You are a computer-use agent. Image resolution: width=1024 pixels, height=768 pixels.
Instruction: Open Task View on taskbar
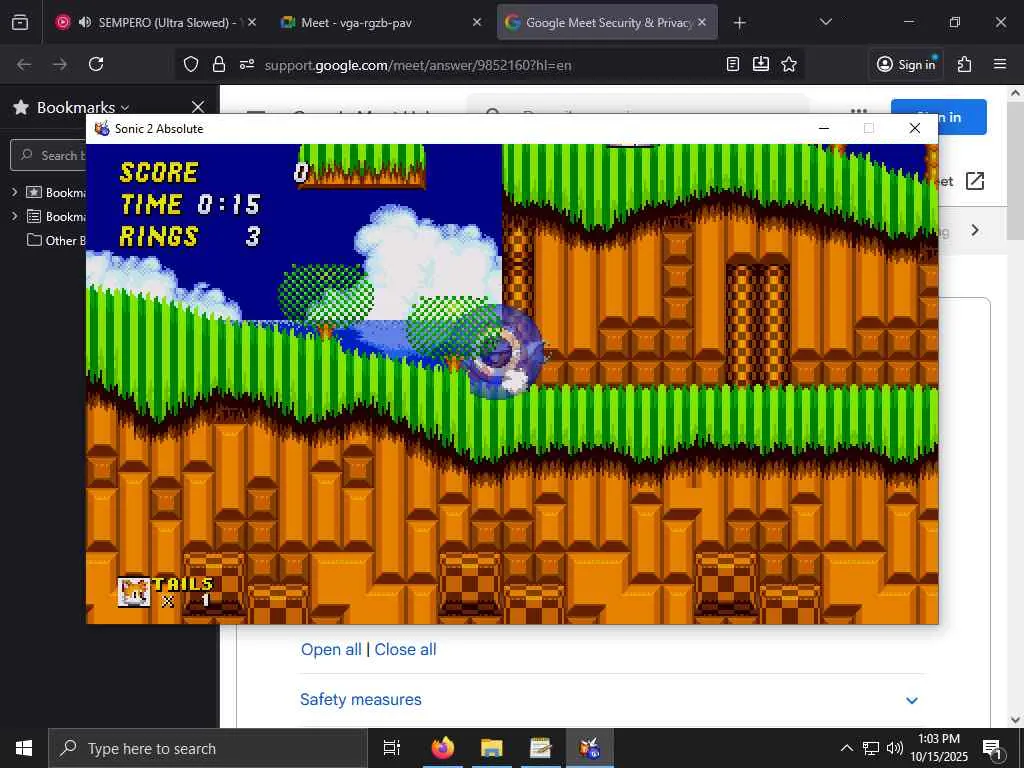tap(392, 748)
